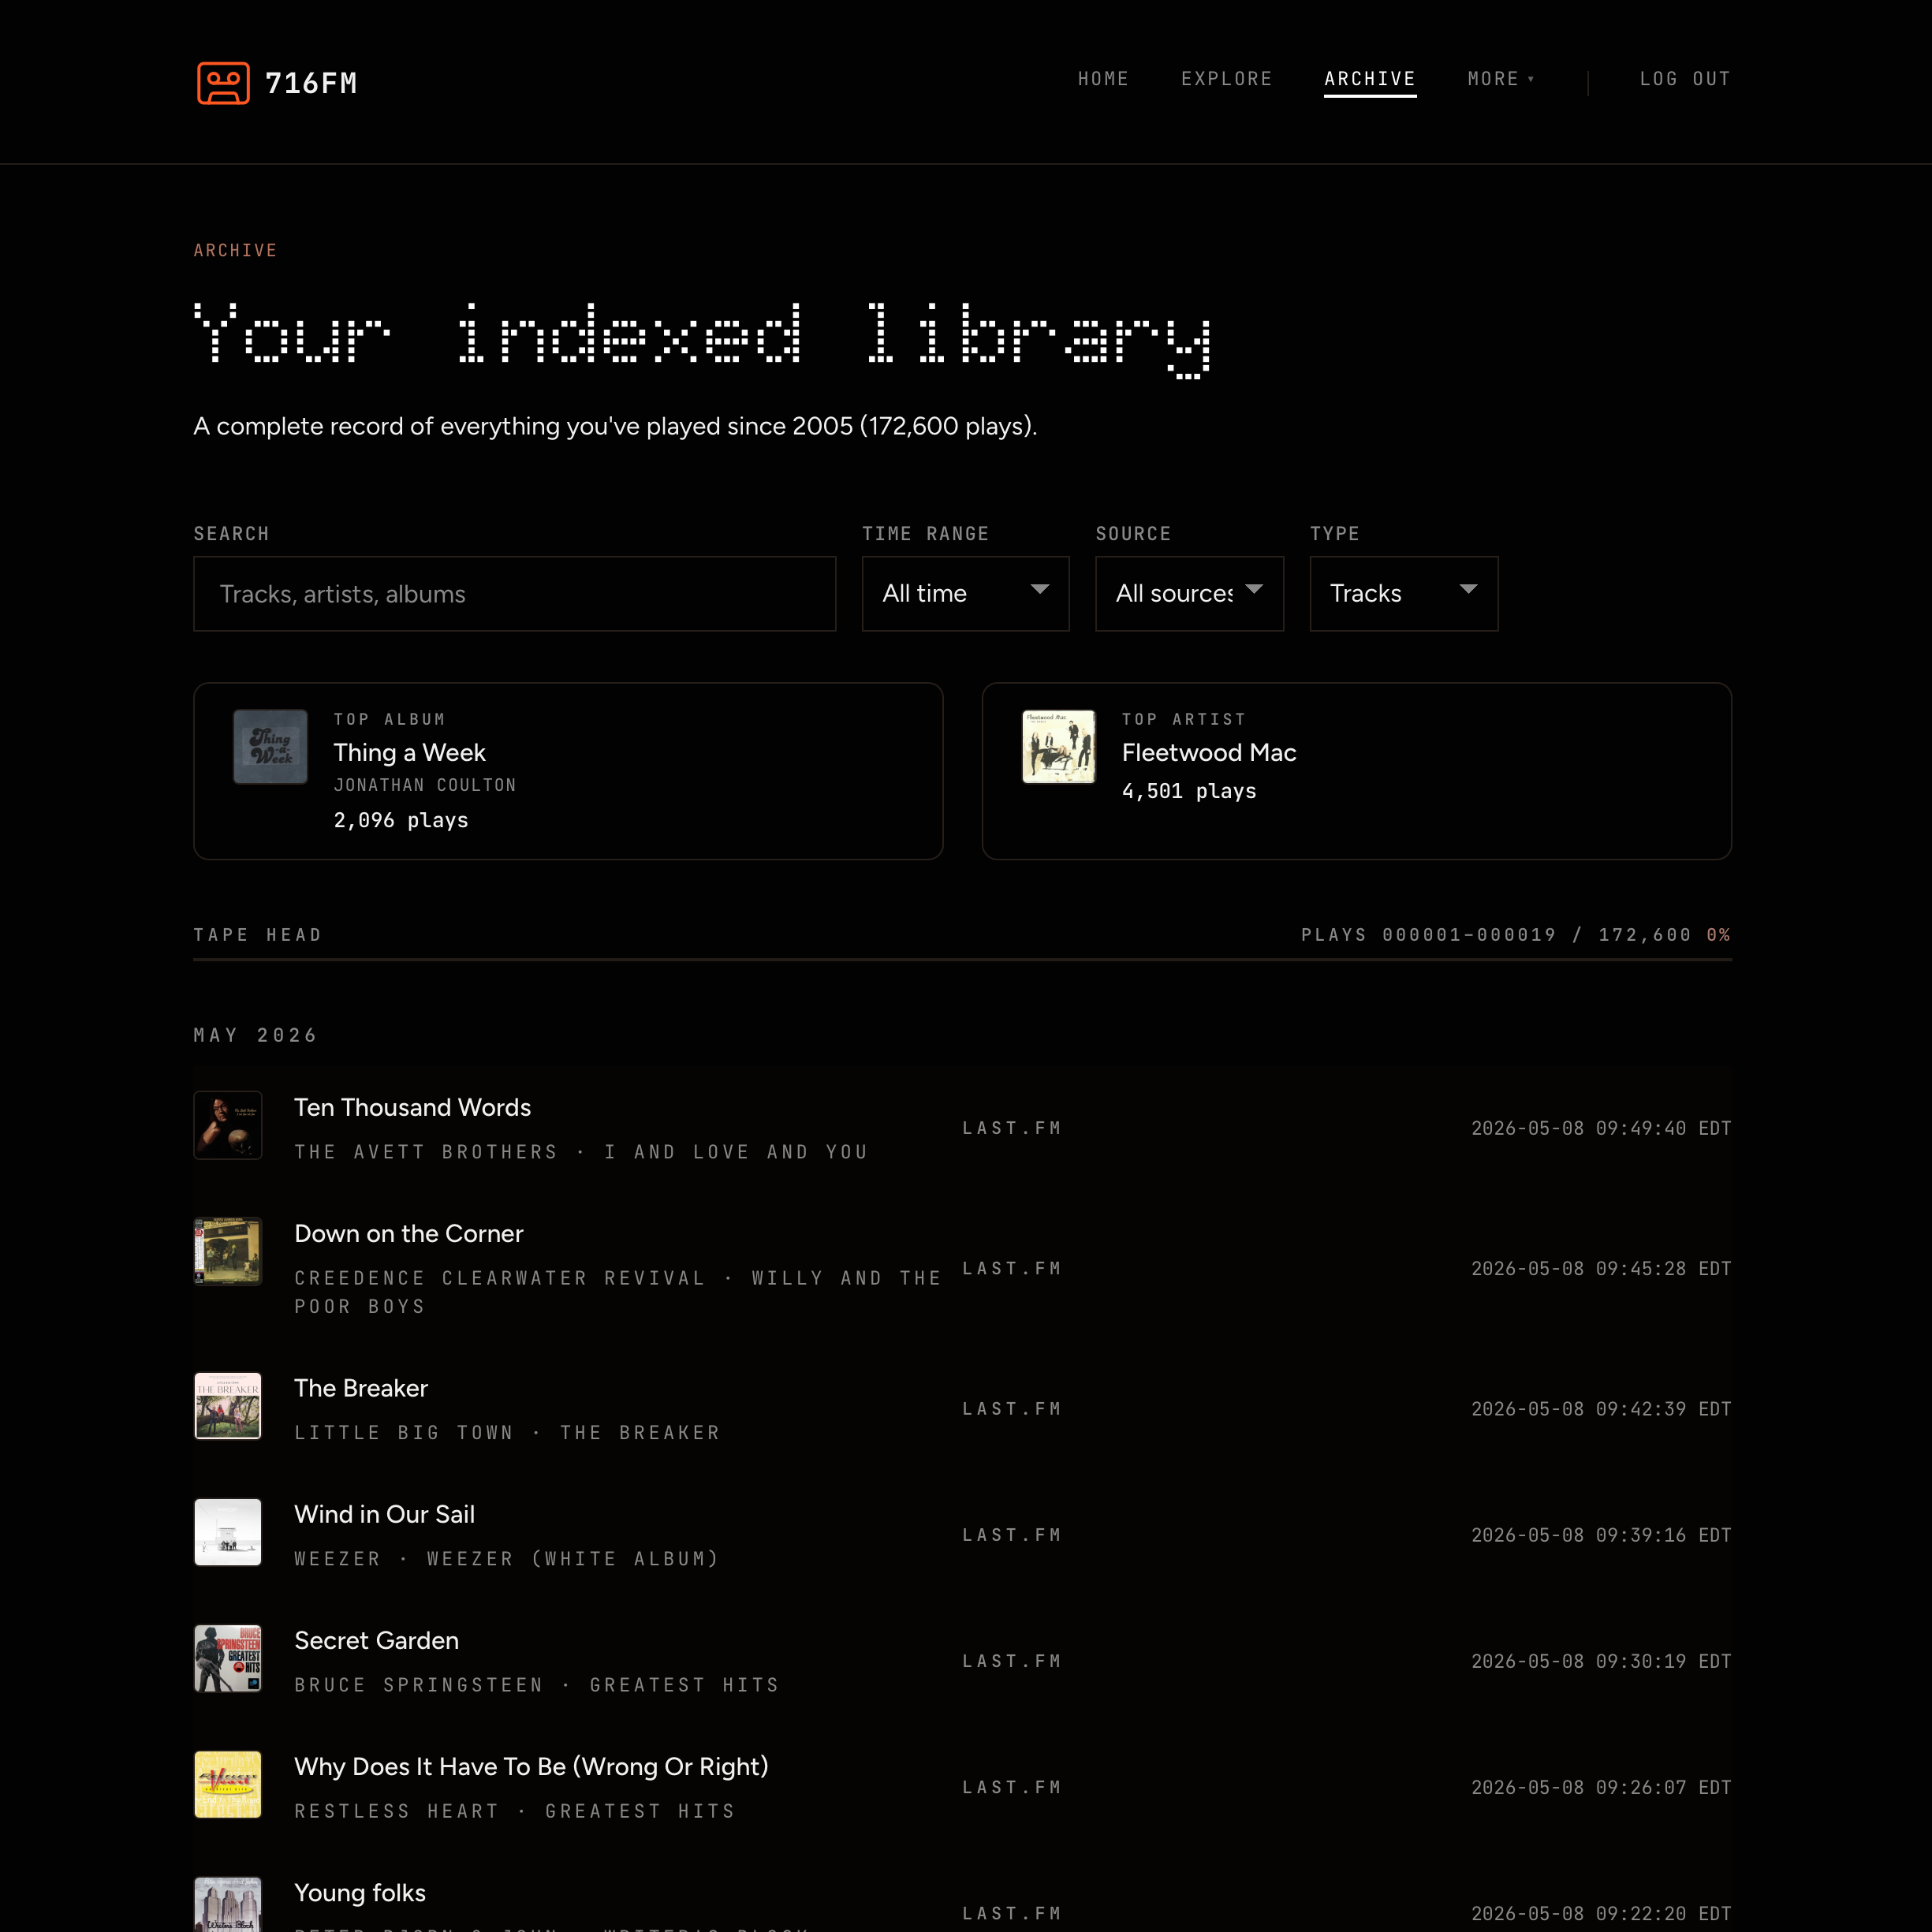Click Restless Heart Greatest Hits cover

pyautogui.click(x=228, y=1784)
